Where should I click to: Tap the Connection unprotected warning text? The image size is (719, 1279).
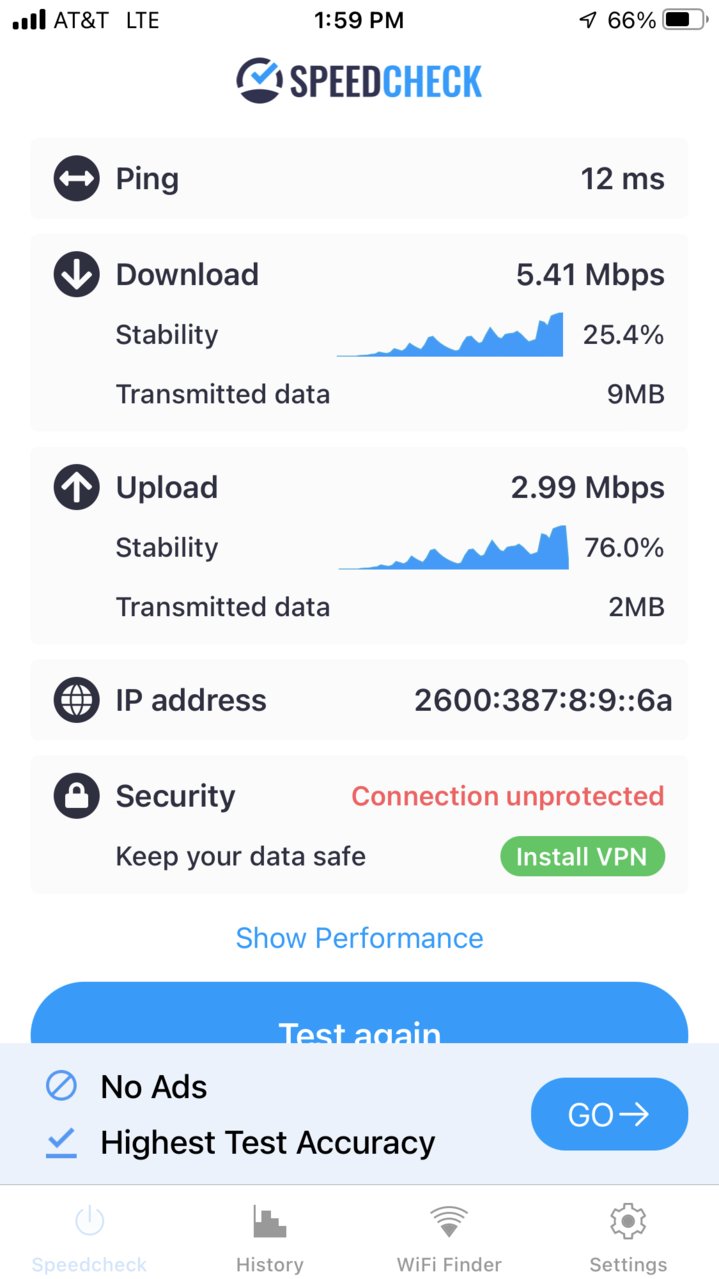point(507,796)
